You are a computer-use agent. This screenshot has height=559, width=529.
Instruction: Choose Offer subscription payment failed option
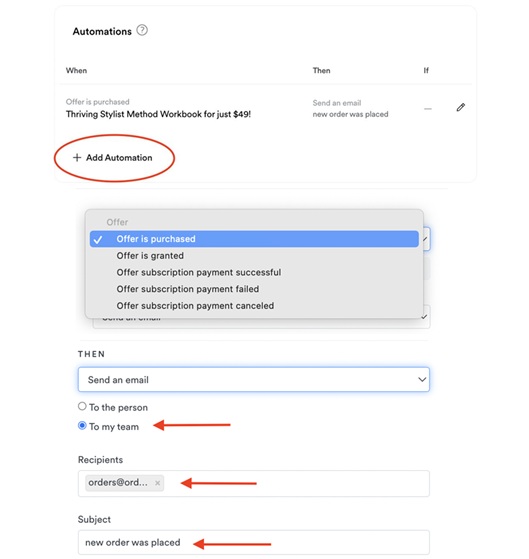coord(254,289)
